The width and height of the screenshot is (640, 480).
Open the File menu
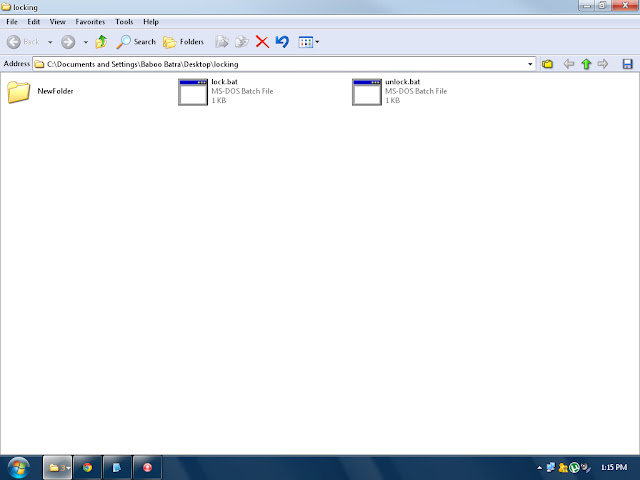pyautogui.click(x=12, y=22)
